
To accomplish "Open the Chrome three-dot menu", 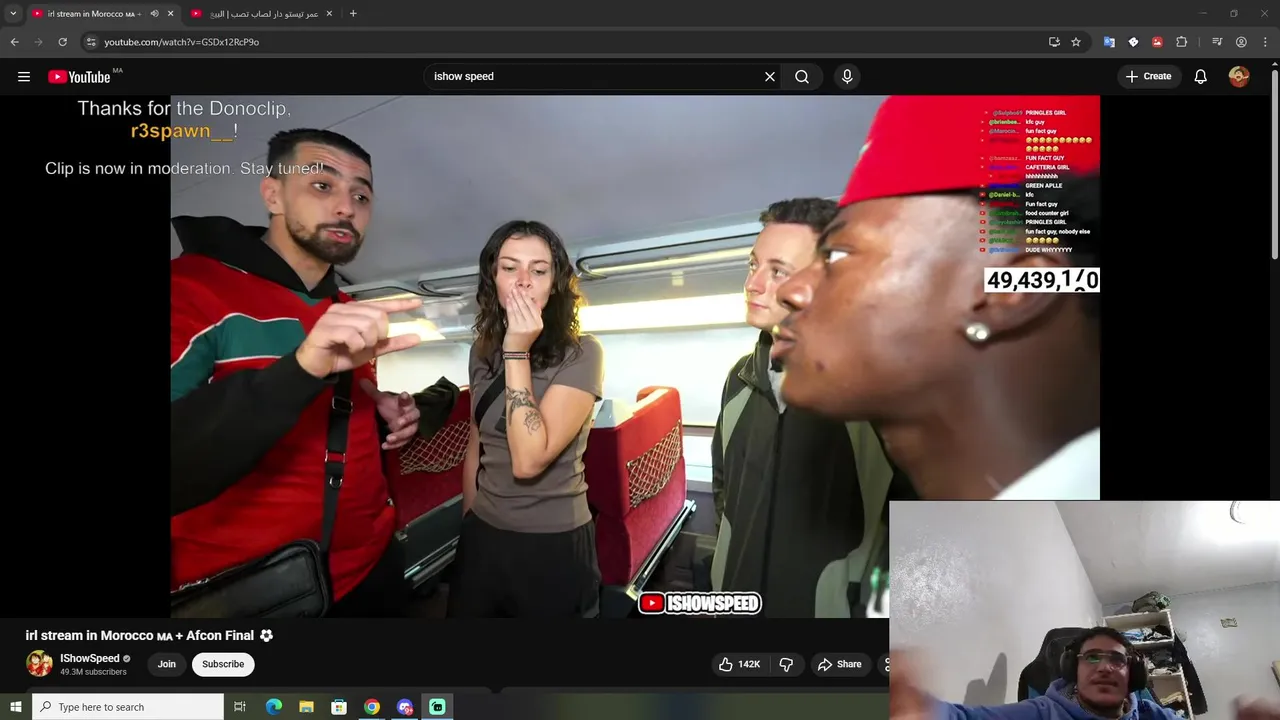I will (x=1265, y=42).
